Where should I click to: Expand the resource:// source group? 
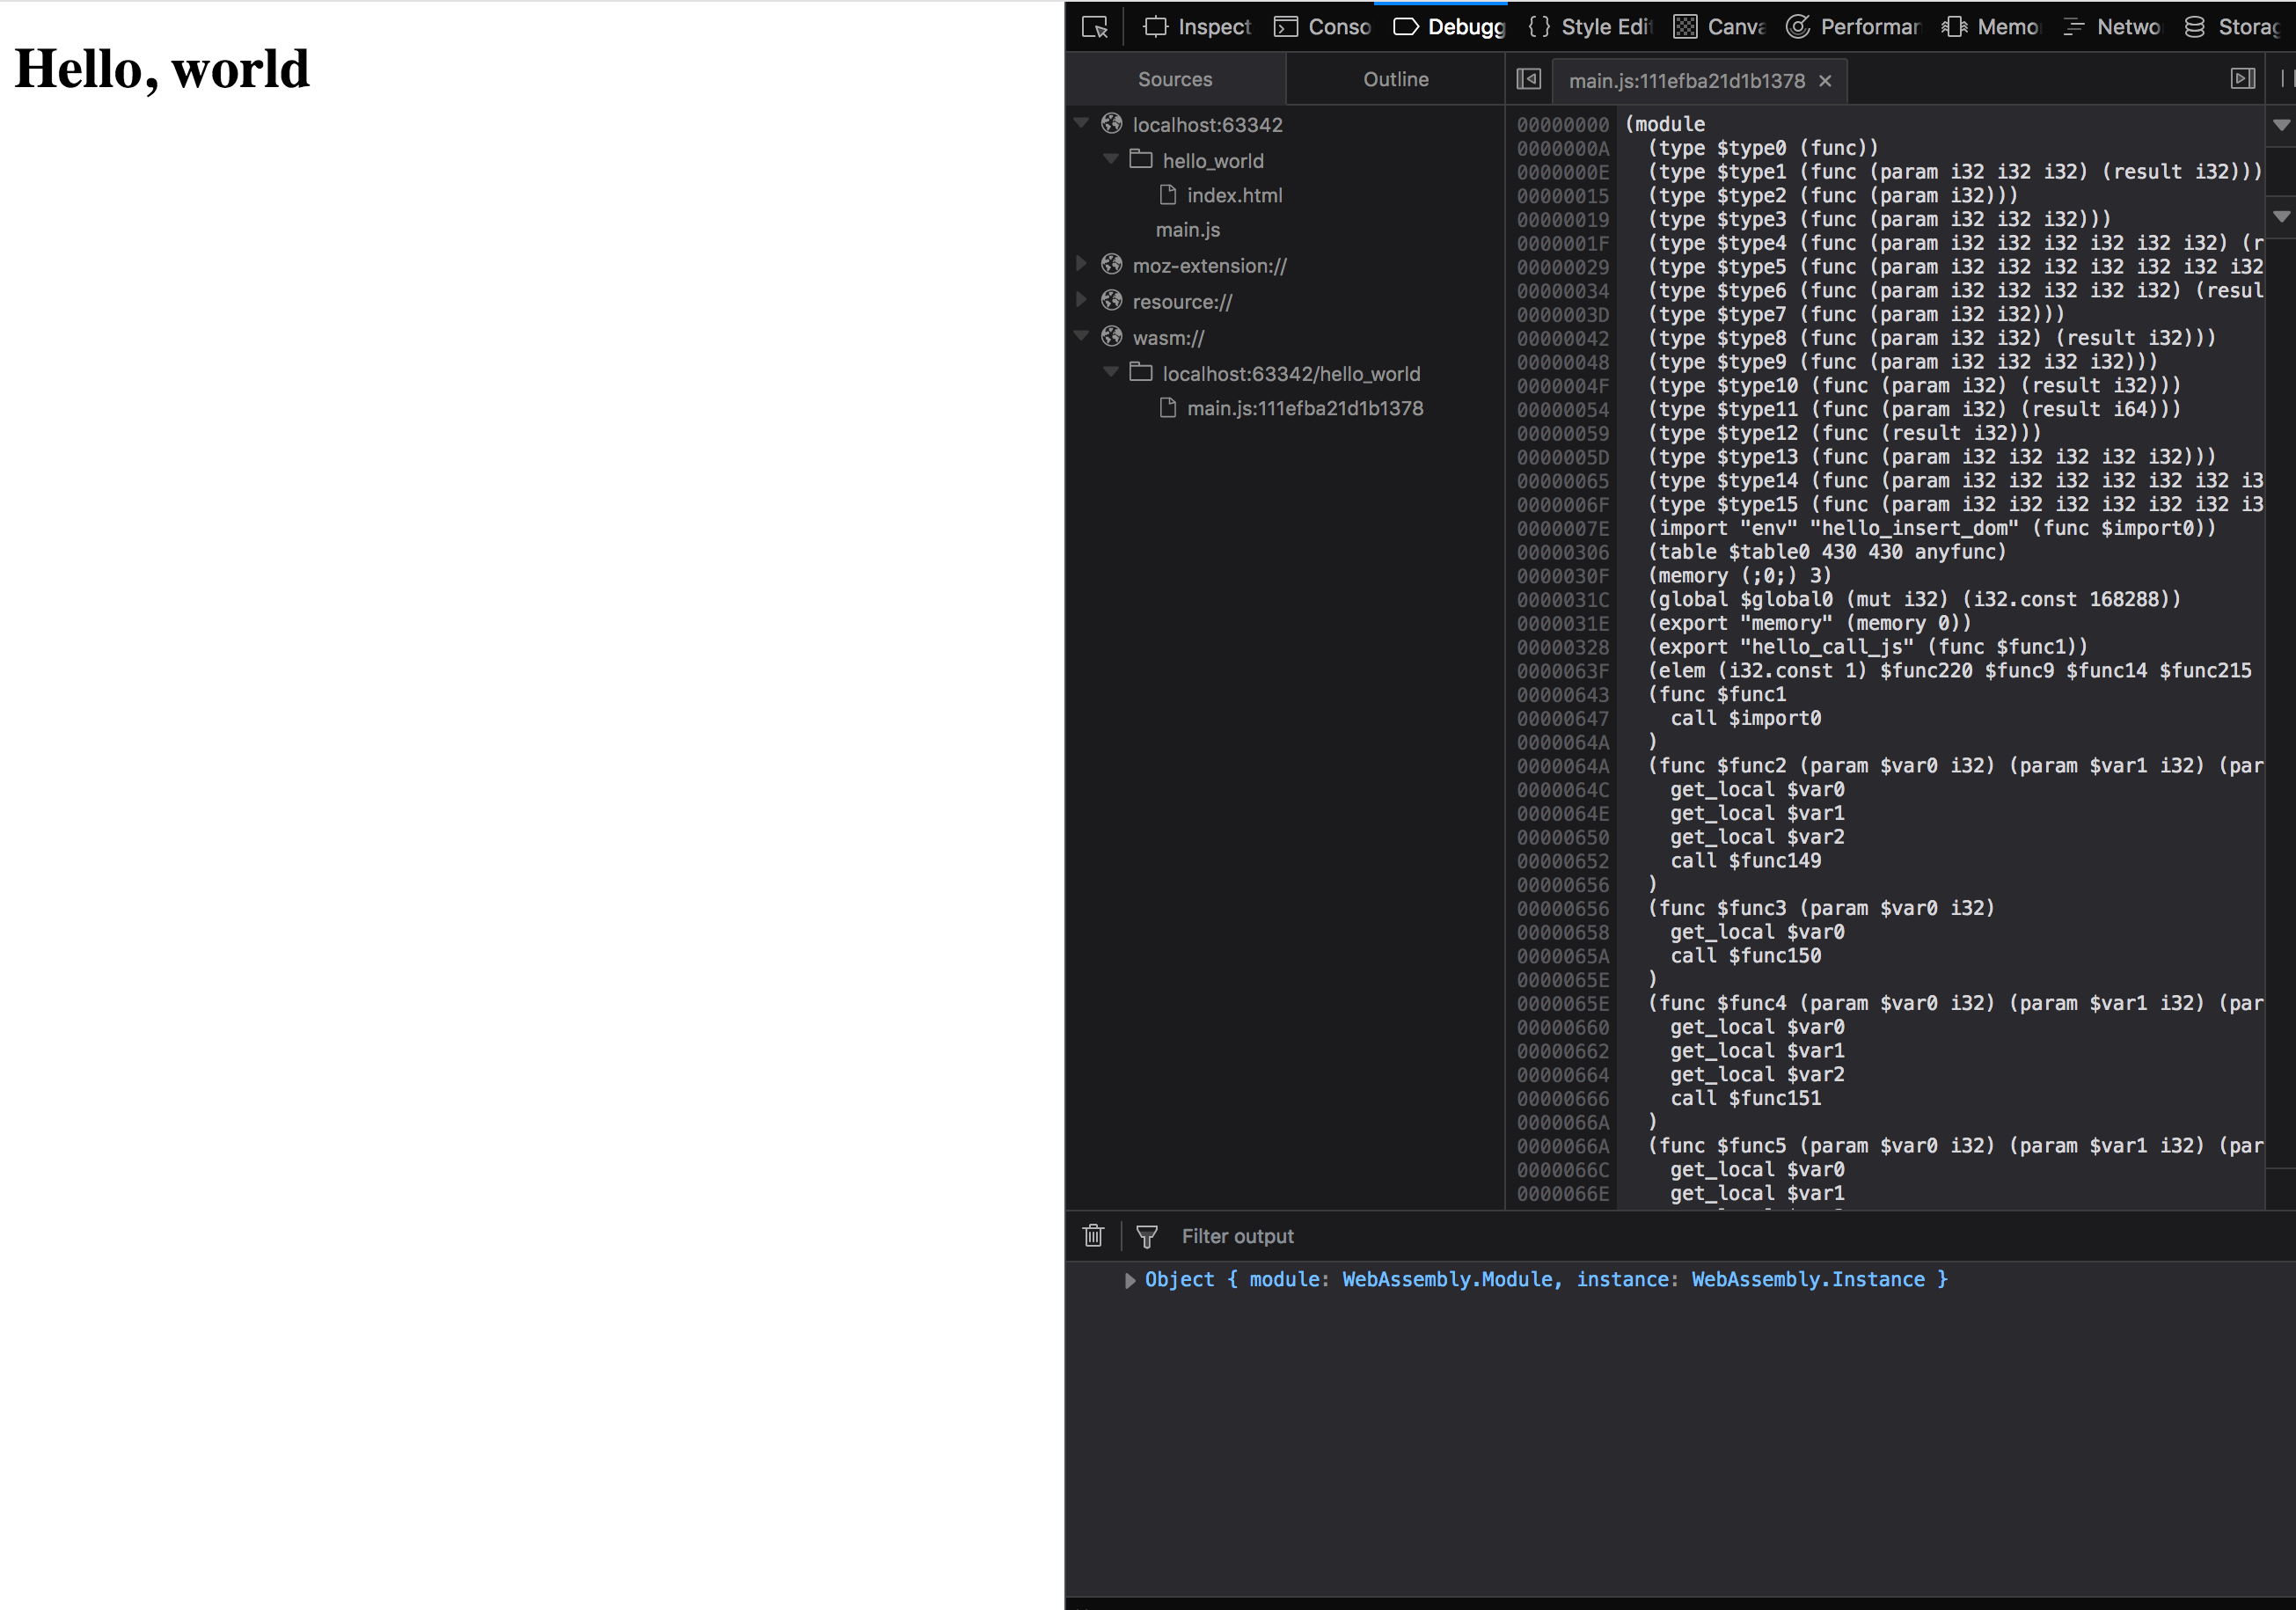(1081, 300)
